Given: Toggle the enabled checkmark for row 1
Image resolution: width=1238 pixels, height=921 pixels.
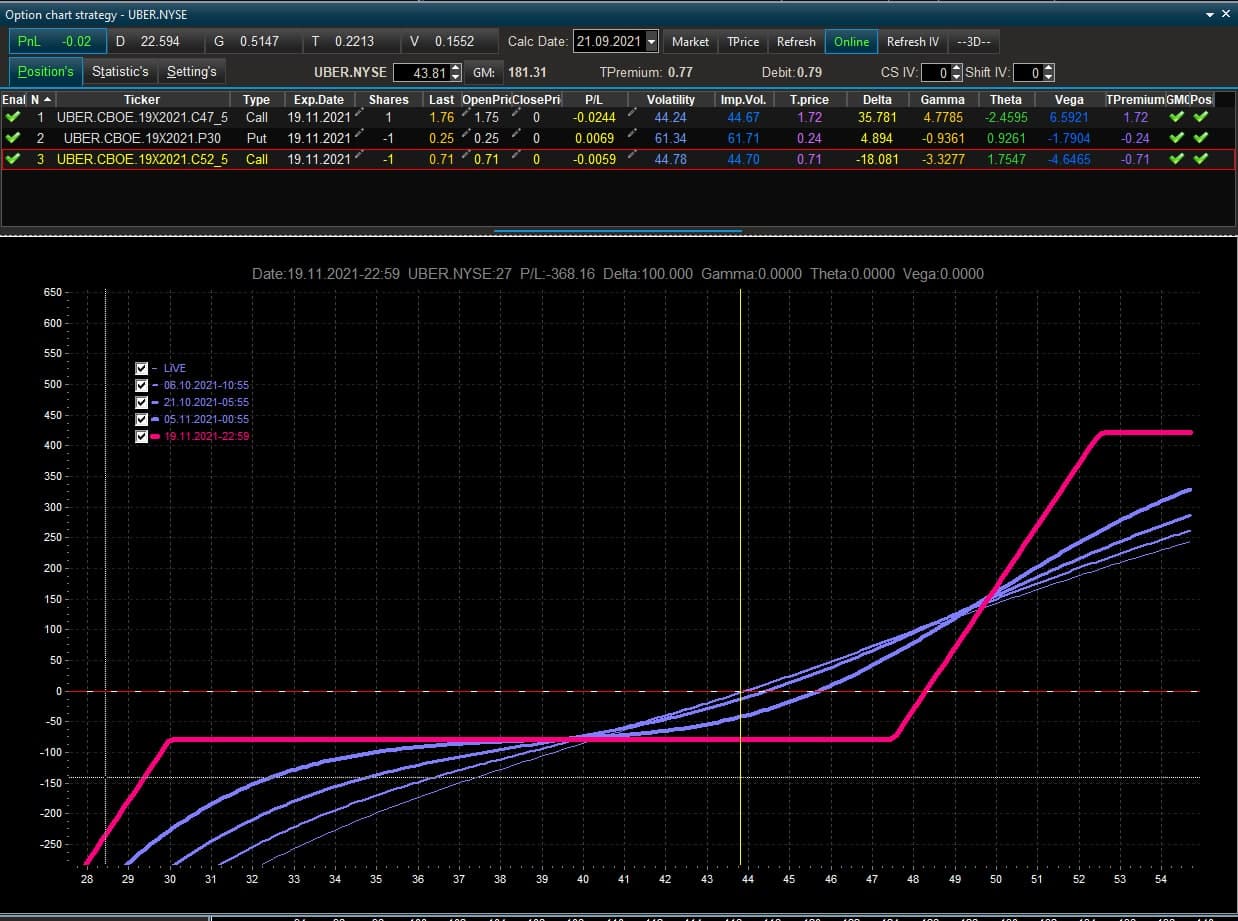Looking at the screenshot, I should [12, 117].
